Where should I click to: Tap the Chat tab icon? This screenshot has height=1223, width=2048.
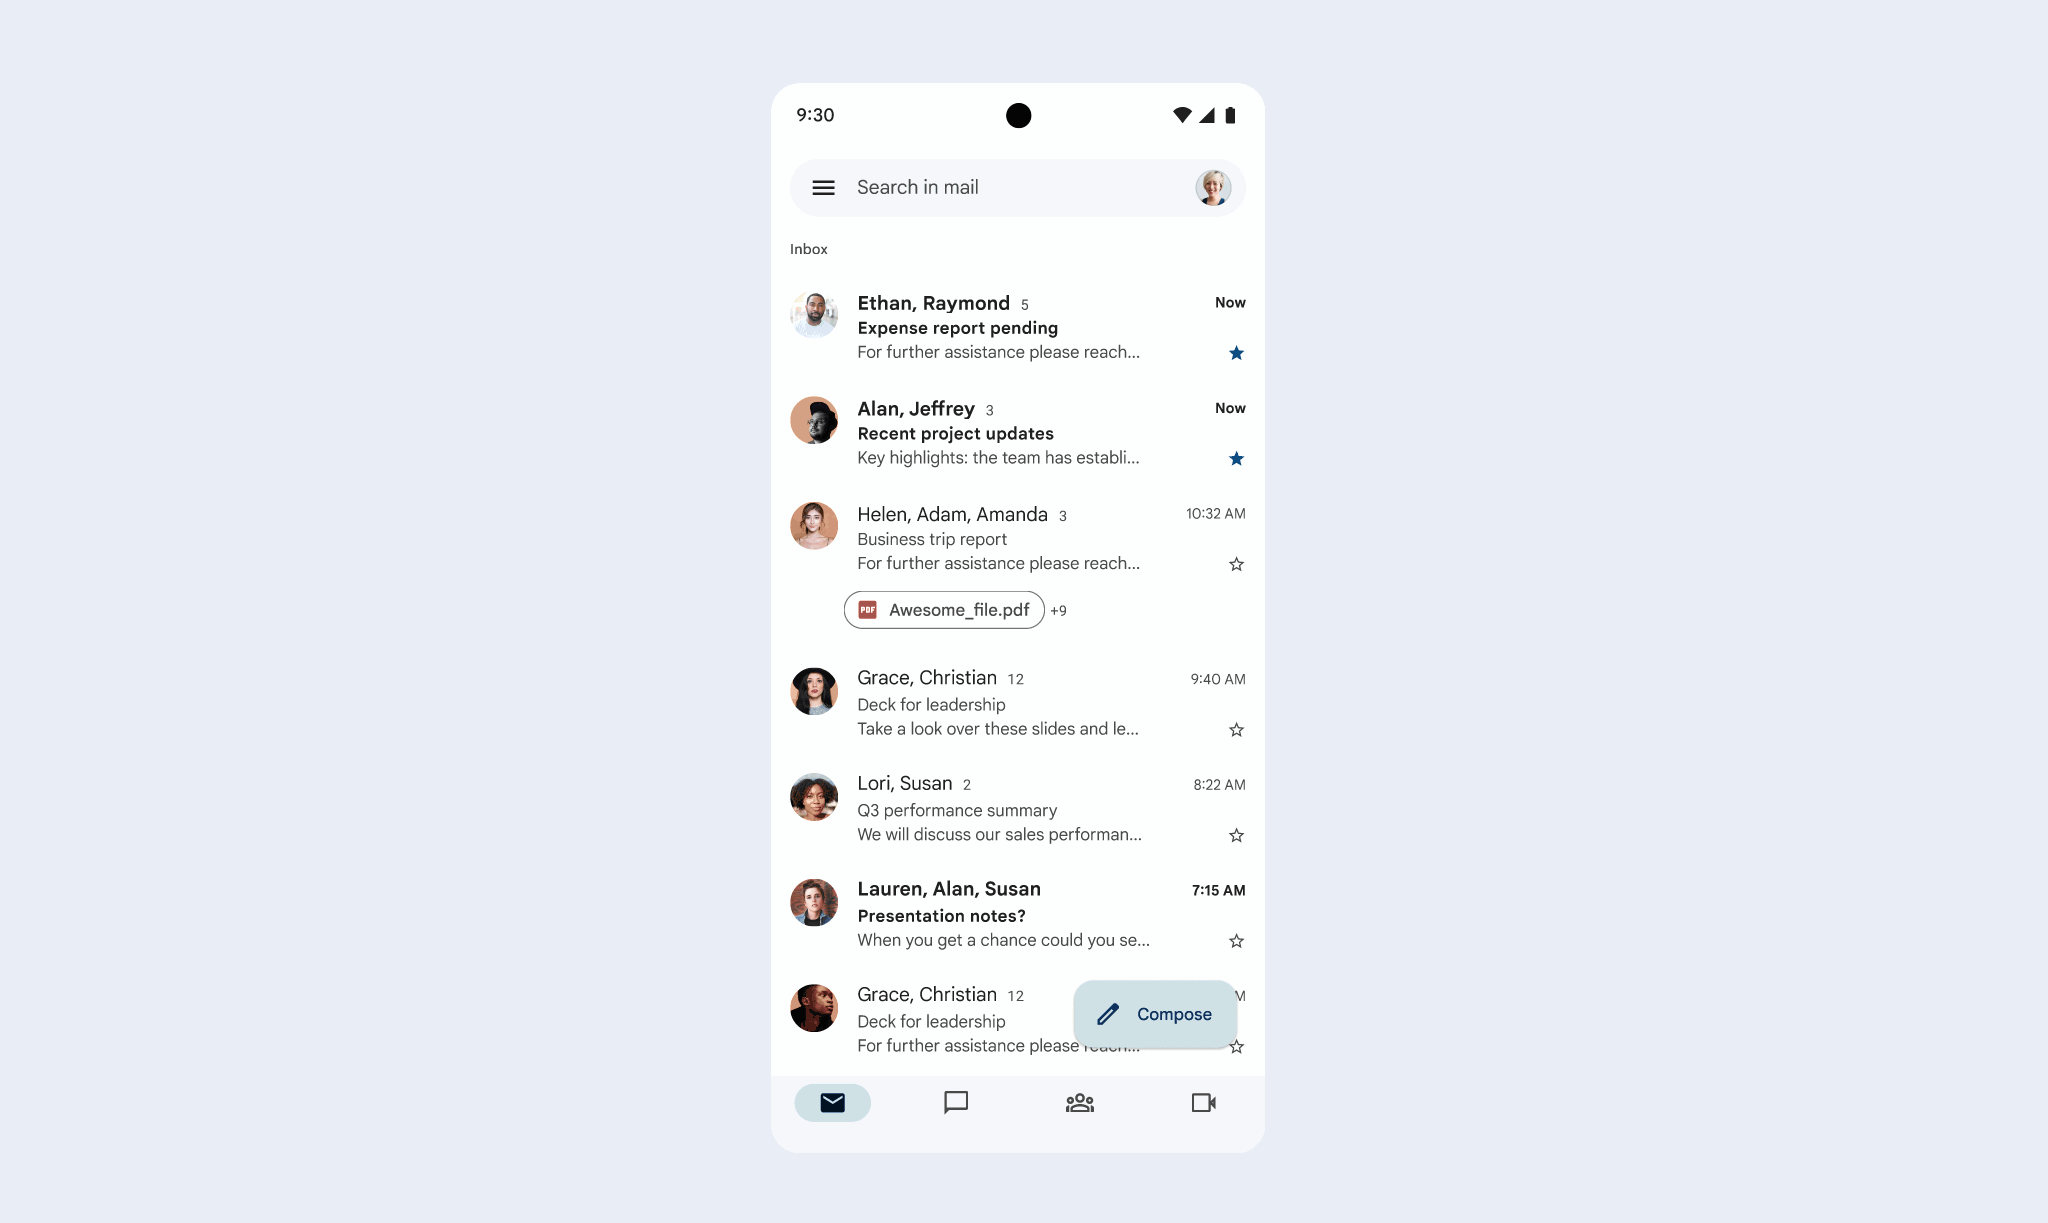(x=956, y=1102)
